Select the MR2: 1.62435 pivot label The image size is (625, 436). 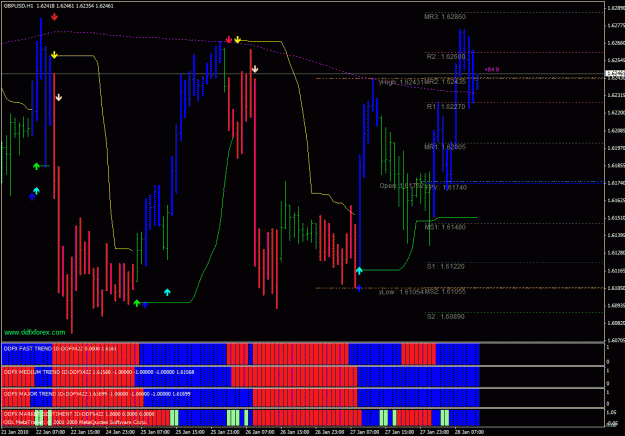(x=444, y=82)
